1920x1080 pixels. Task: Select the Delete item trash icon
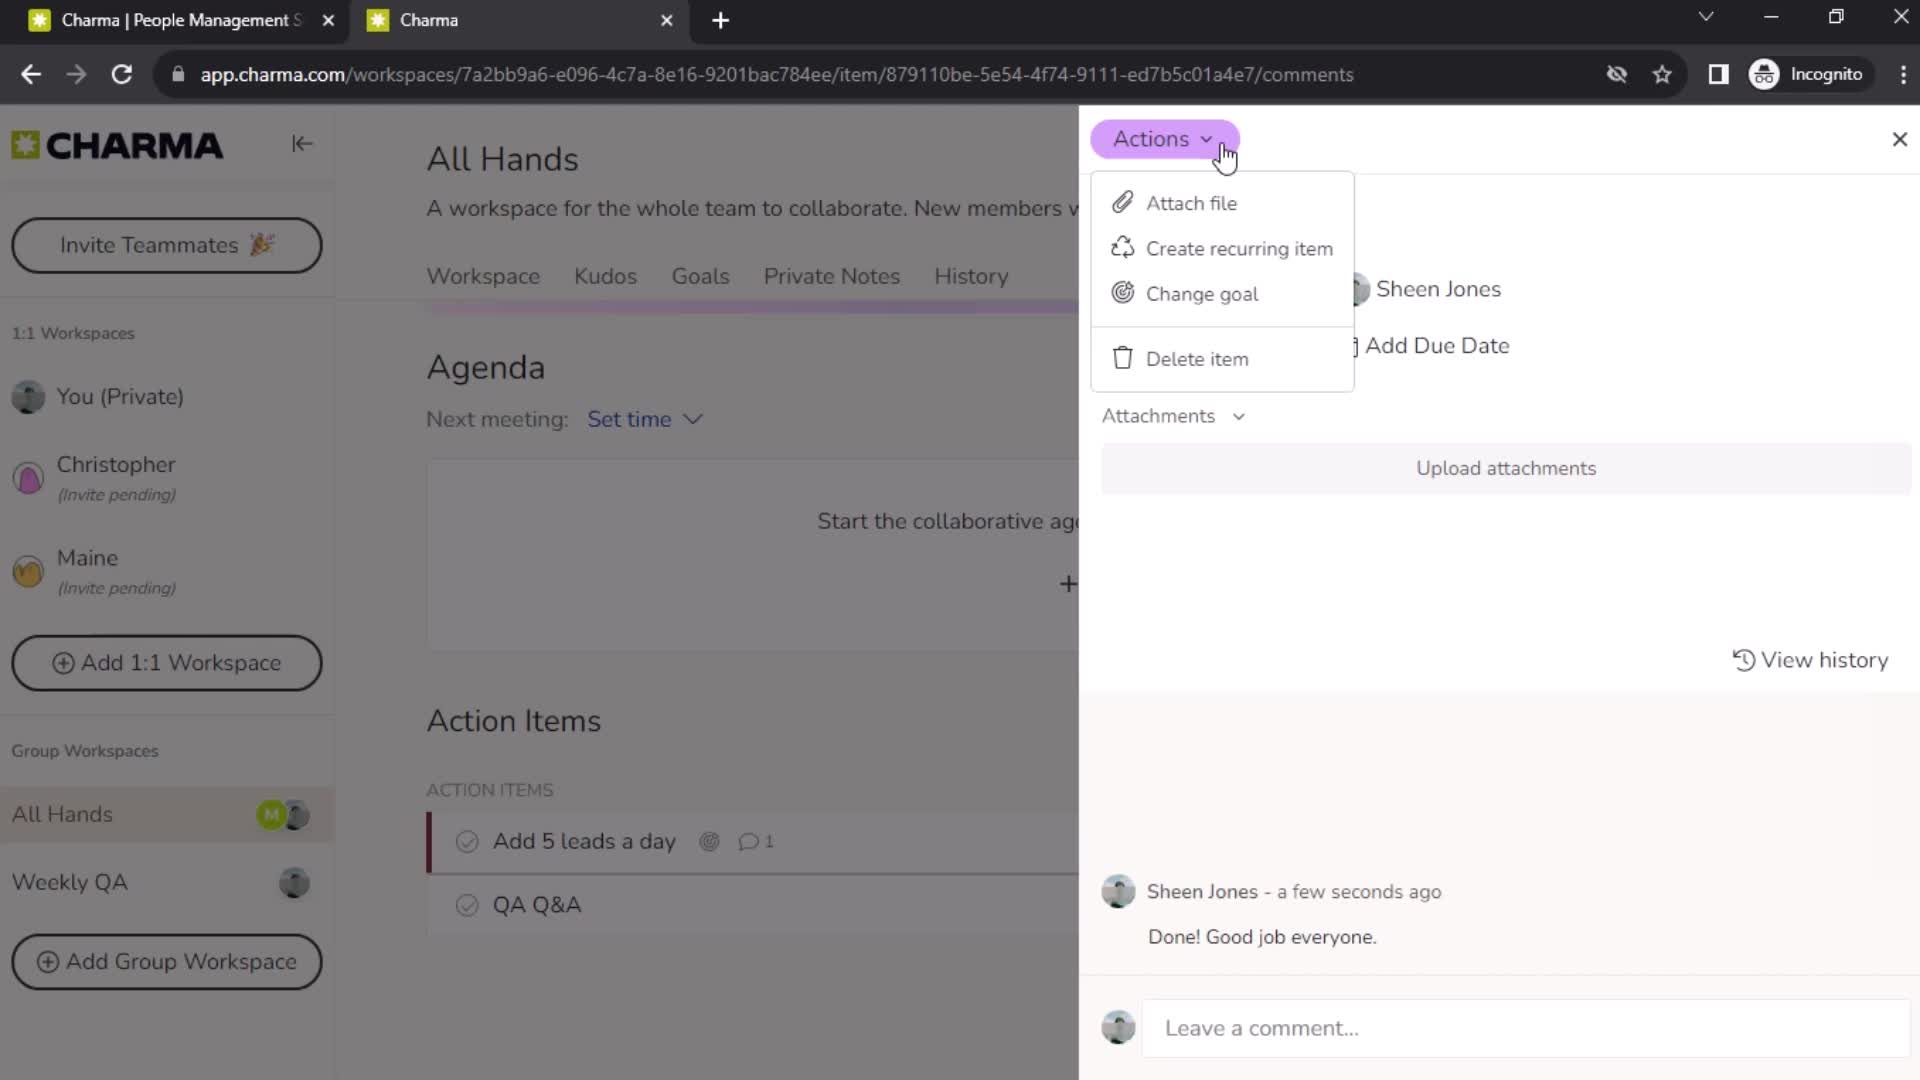click(x=1122, y=359)
